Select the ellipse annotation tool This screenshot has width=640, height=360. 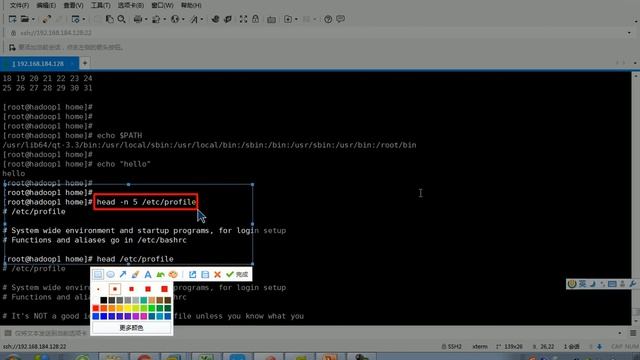point(110,274)
